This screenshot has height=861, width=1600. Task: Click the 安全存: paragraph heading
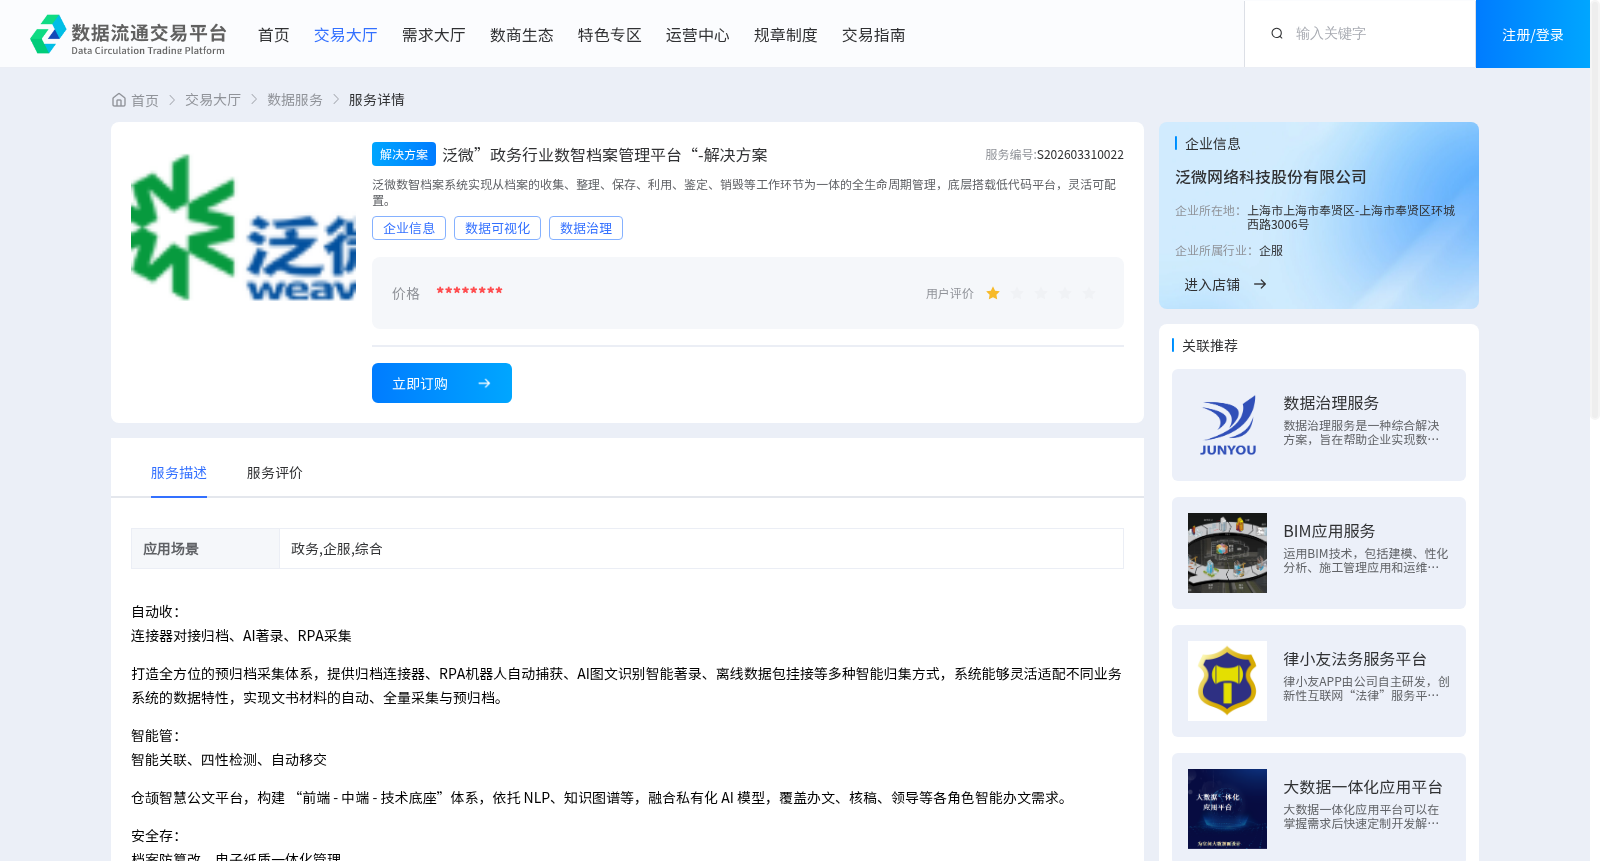(155, 836)
